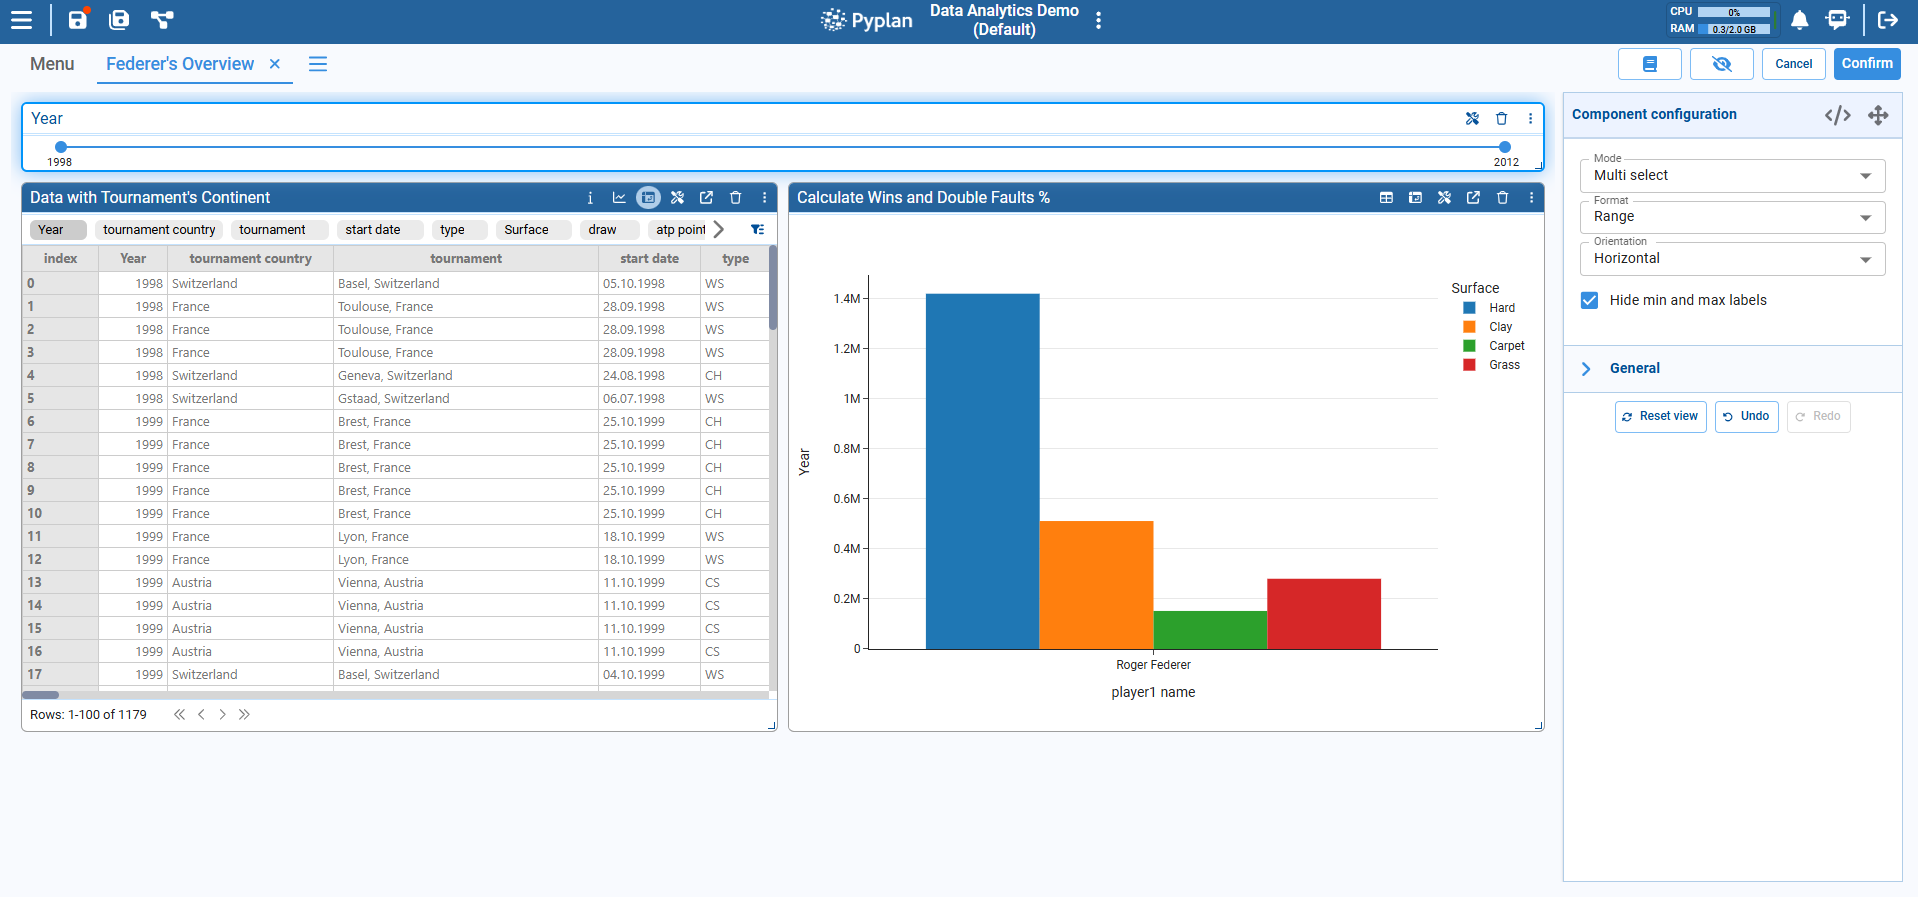Screen dimensions: 1918x897
Task: Click the table view icon on the chart panel
Action: coord(1386,198)
